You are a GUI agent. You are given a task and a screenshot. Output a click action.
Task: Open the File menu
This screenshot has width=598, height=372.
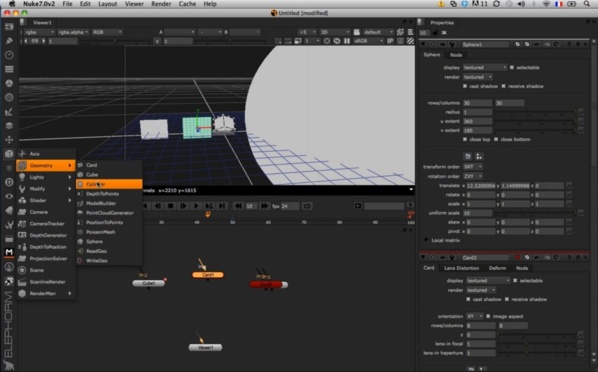tap(68, 4)
